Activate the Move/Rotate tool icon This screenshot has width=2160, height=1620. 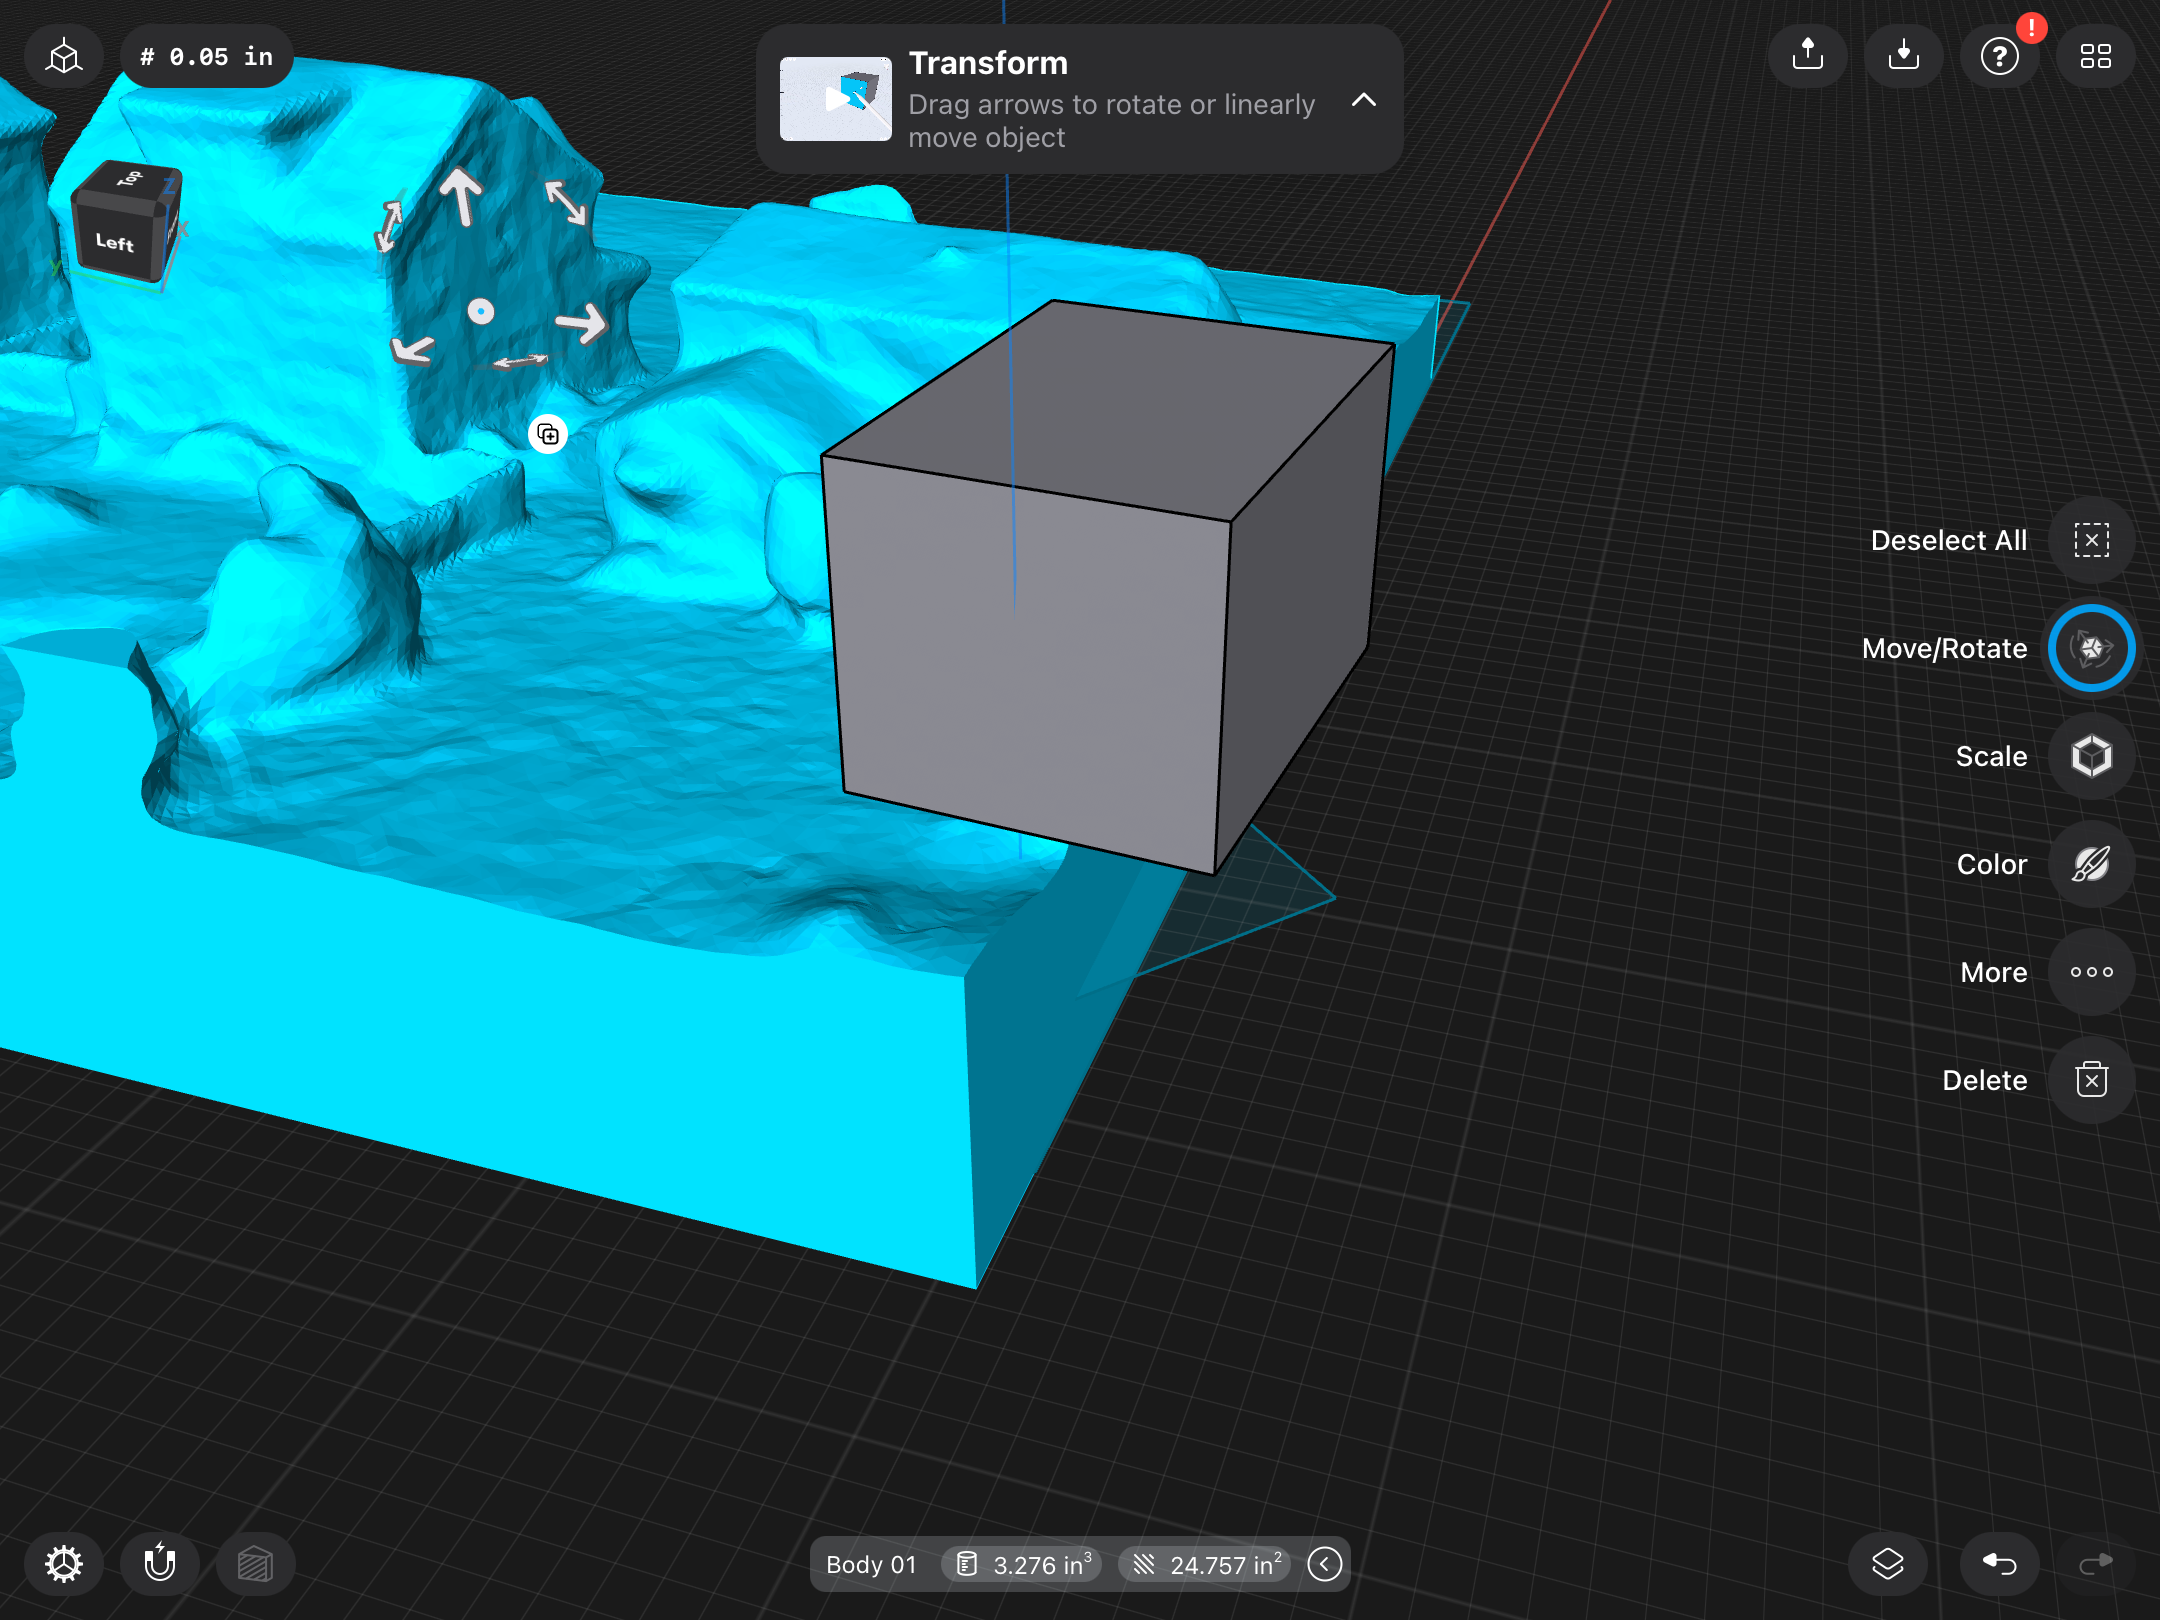pyautogui.click(x=2091, y=648)
